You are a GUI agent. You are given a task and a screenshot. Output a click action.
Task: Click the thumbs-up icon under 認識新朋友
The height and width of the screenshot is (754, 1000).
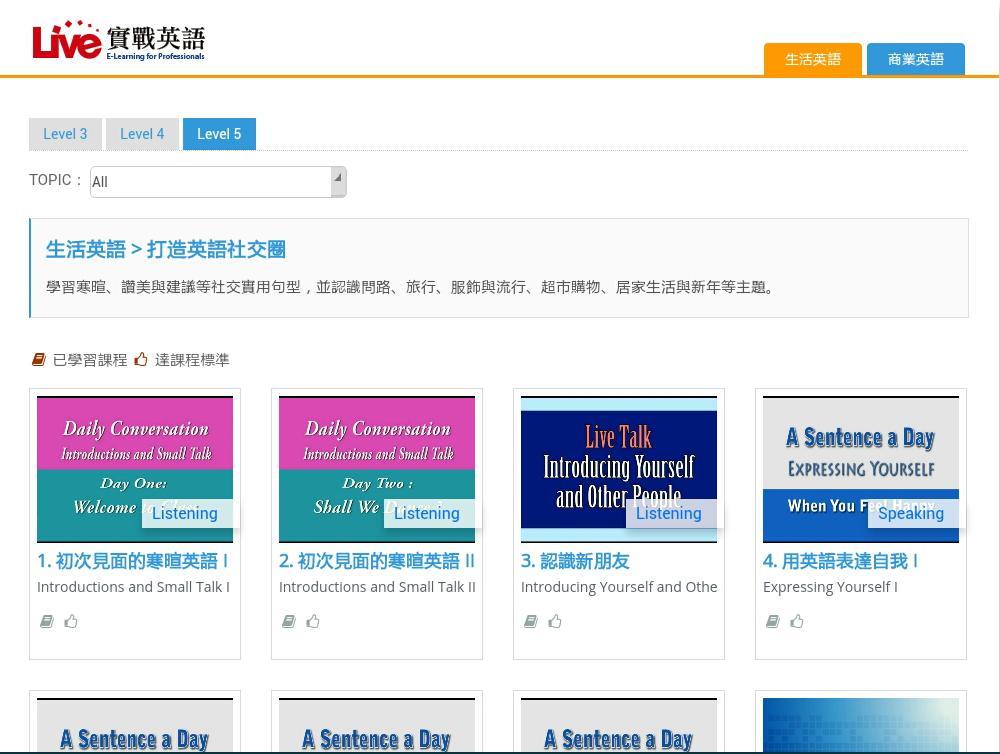point(555,621)
